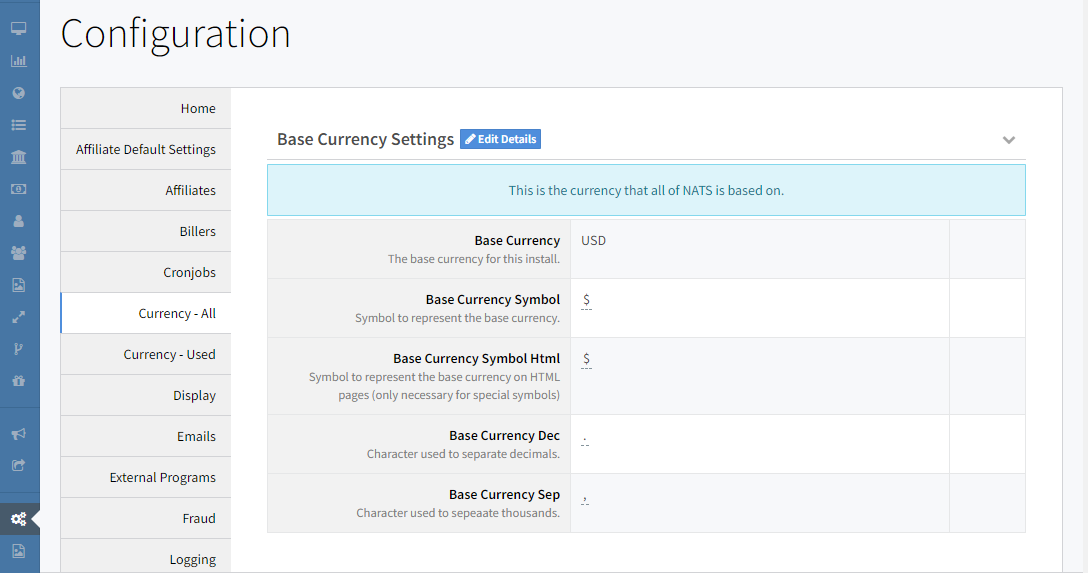Collapse the Base Currency Settings section chevron

pos(1009,140)
